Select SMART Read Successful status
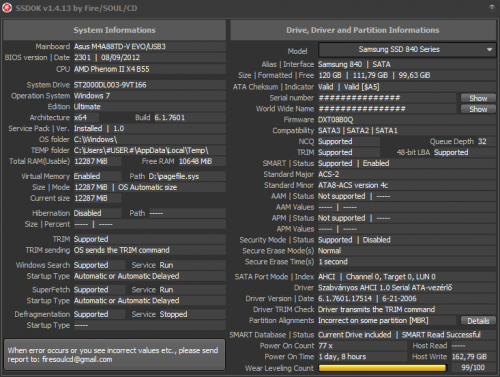500x377 pixels. coord(441,335)
